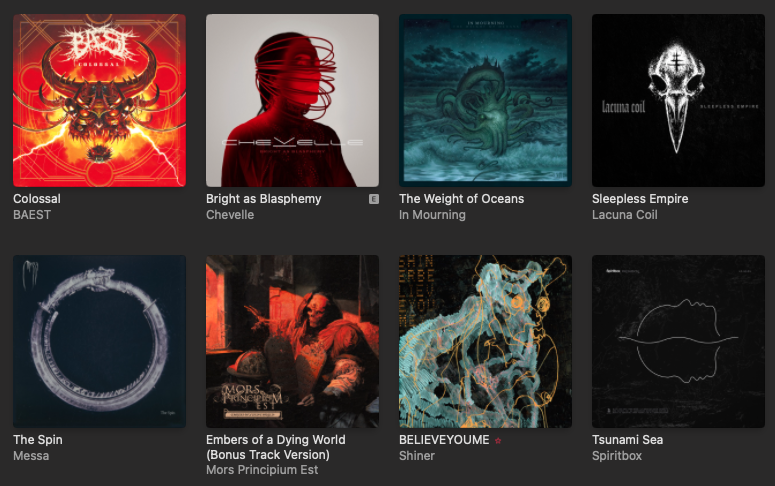Open the Bright as Blasphemy album artwork
The image size is (775, 486).
click(293, 100)
